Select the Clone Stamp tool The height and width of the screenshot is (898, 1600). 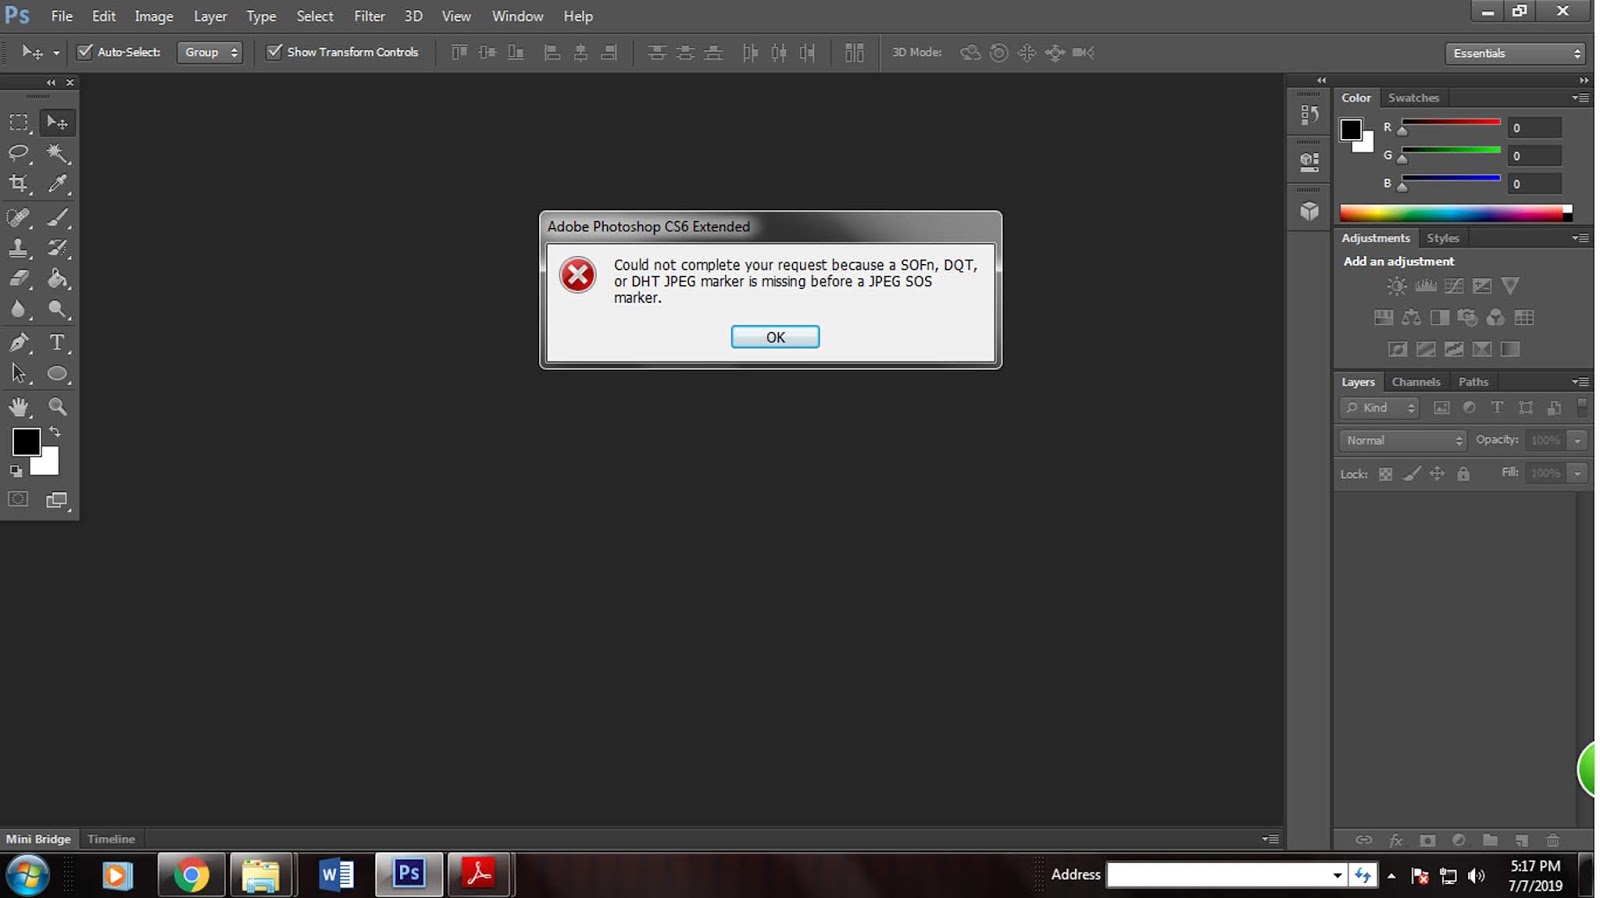(19, 248)
